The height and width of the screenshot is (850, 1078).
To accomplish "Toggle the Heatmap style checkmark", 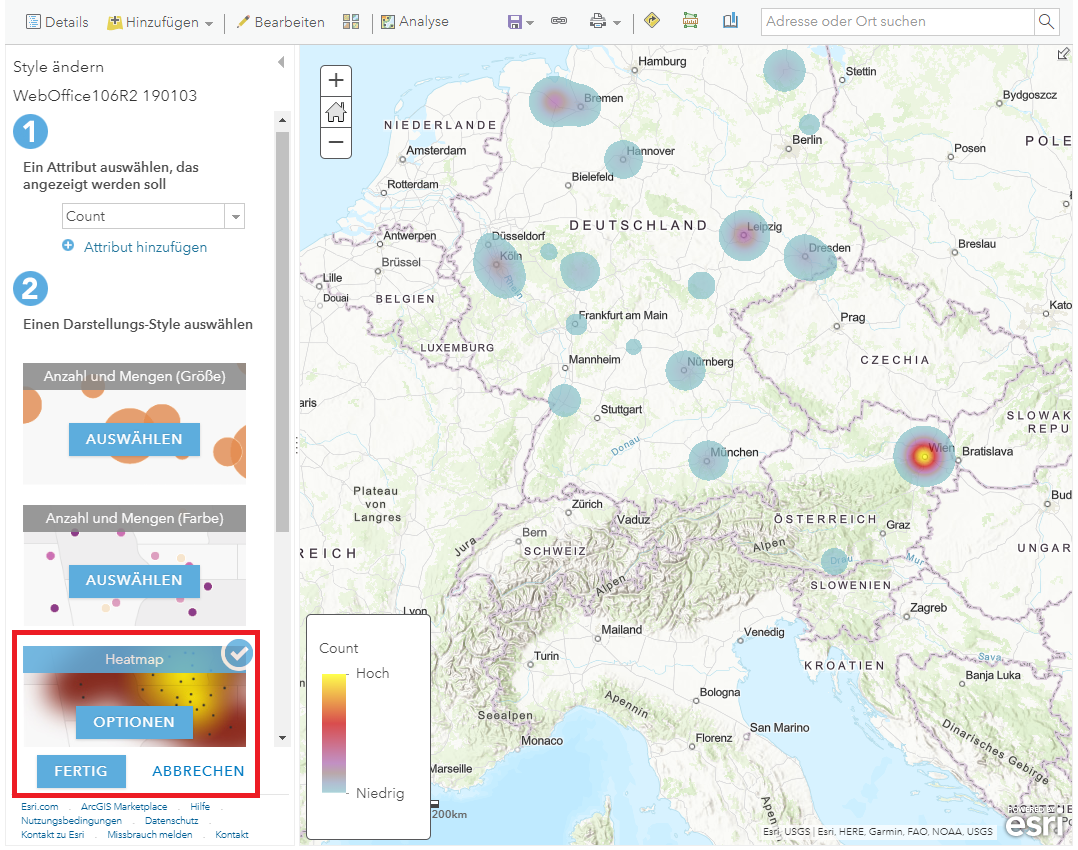I will pos(238,654).
